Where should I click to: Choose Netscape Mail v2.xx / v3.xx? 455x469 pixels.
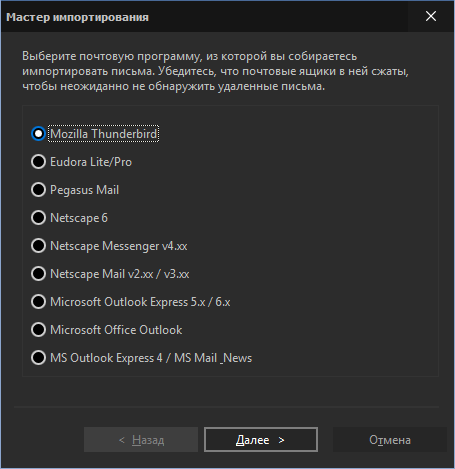point(38,274)
